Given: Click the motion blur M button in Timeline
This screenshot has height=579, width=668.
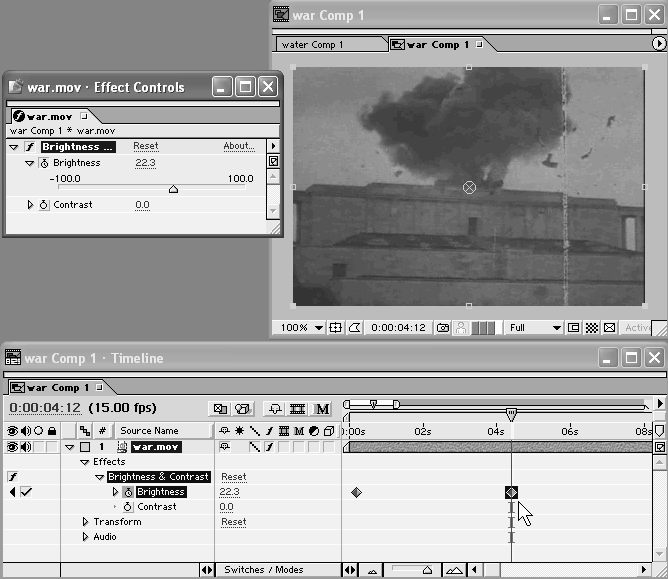Looking at the screenshot, I should (x=323, y=409).
